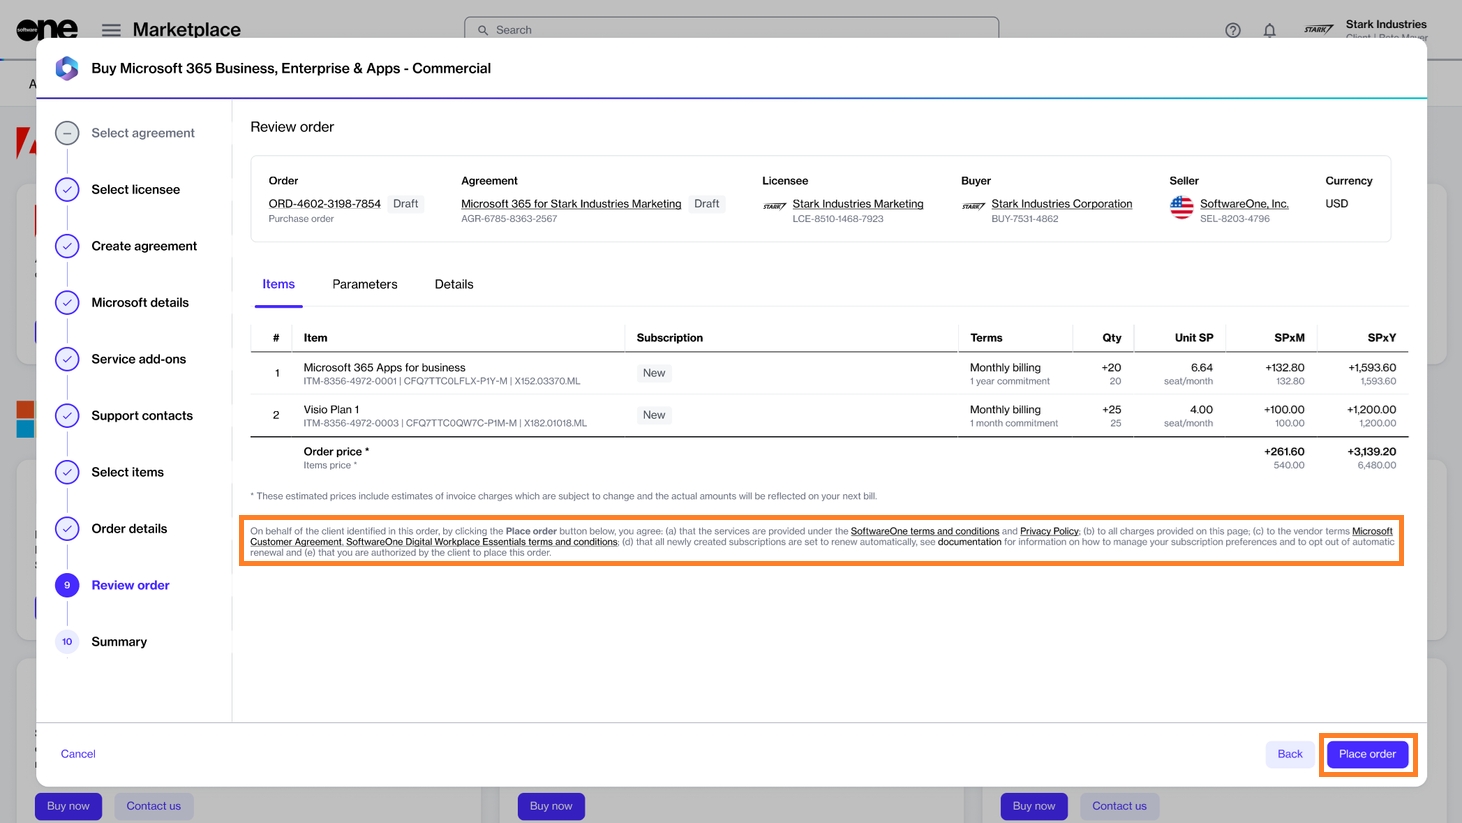Click the SoftwareOne logo
Viewport: 1462px width, 823px height.
(x=47, y=30)
